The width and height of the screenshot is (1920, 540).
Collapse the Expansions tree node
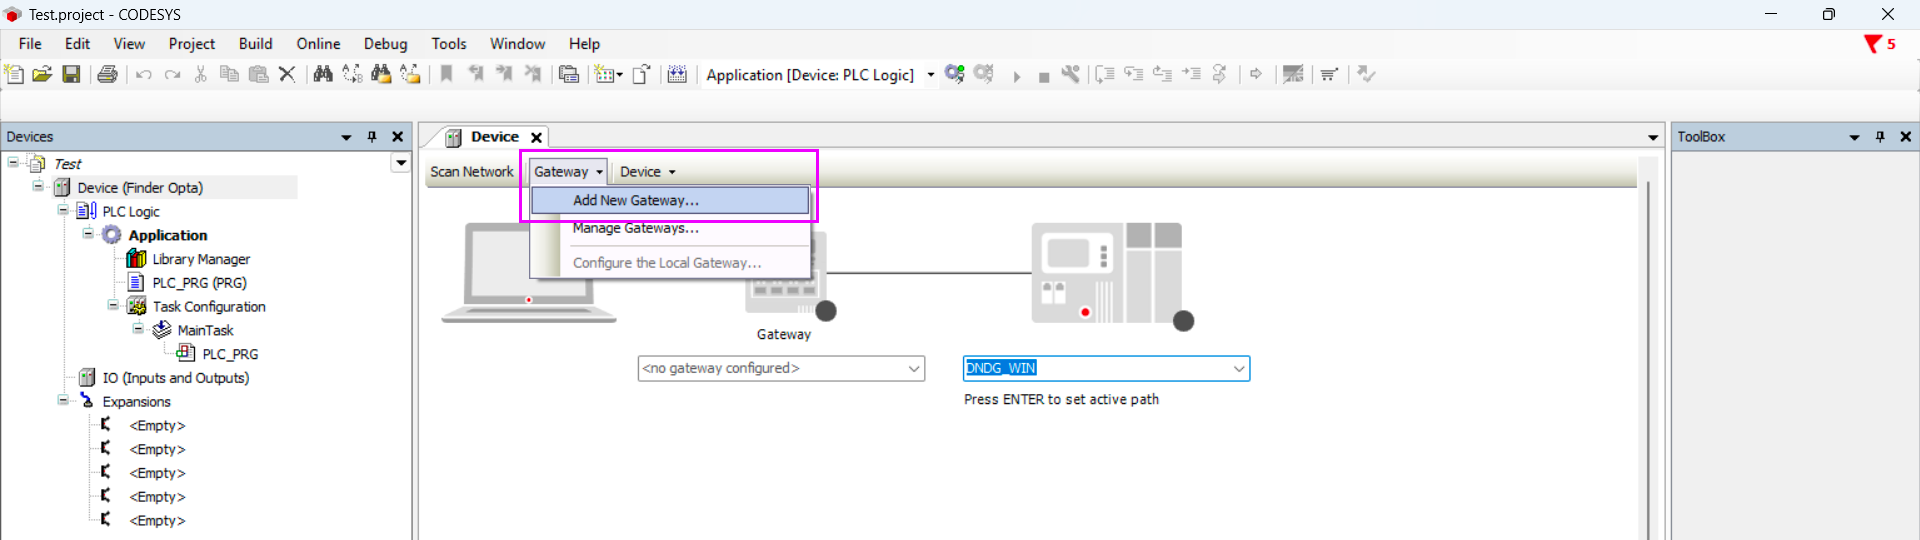[63, 400]
